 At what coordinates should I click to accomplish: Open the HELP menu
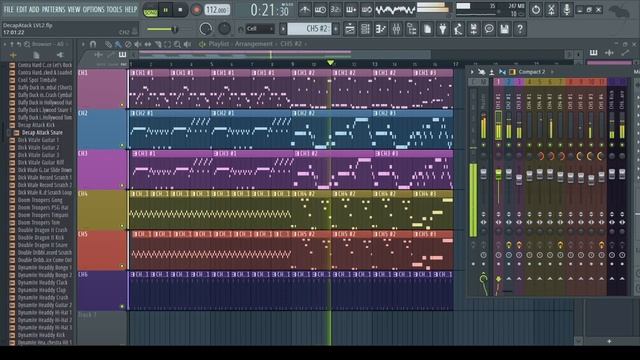[x=131, y=9]
